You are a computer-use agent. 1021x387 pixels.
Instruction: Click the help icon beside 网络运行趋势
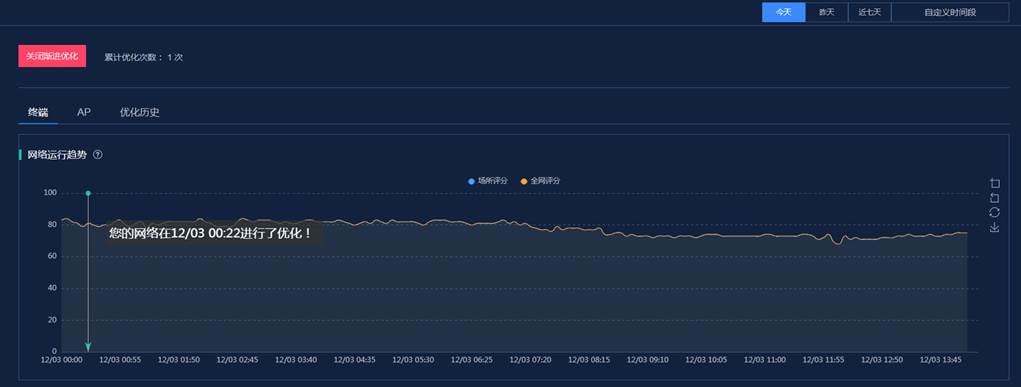point(98,155)
